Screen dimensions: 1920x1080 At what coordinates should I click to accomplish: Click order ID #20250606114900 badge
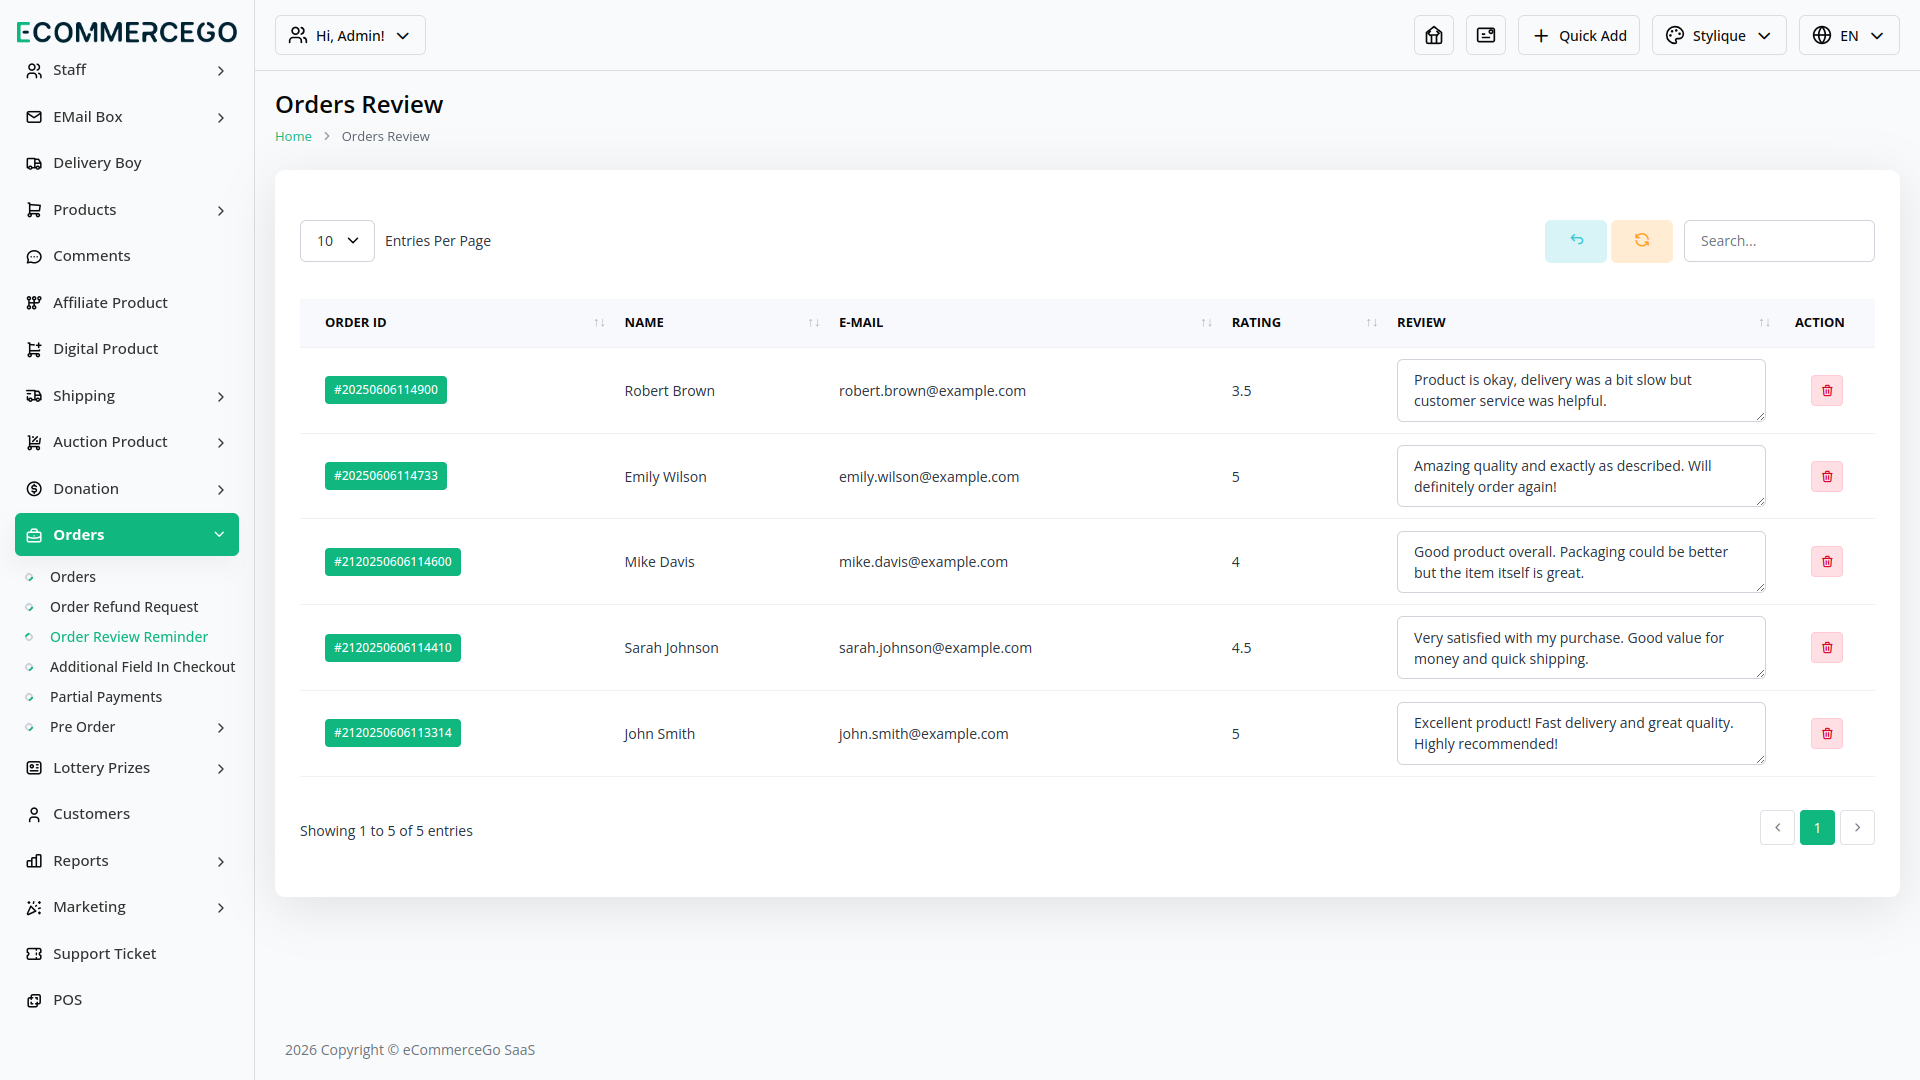click(385, 390)
